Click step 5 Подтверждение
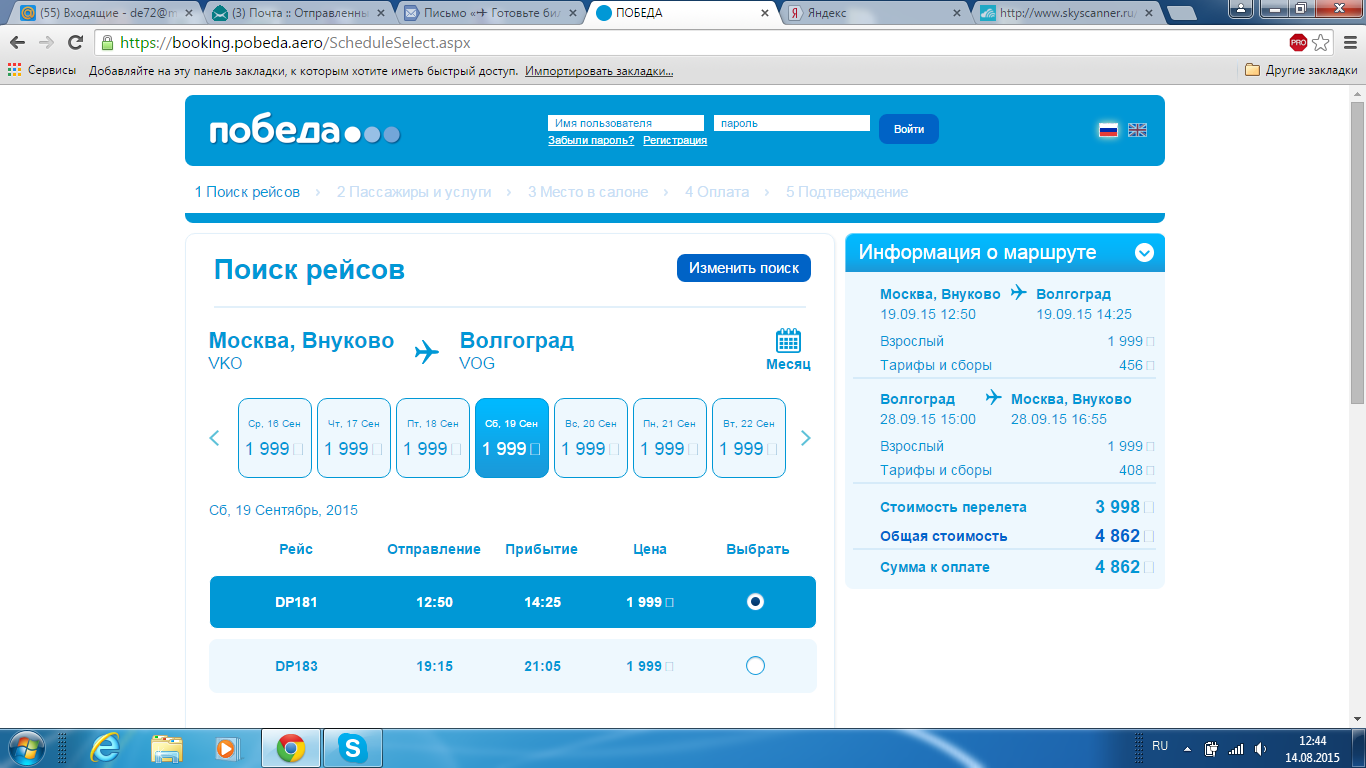The height and width of the screenshot is (768, 1366). pos(847,192)
